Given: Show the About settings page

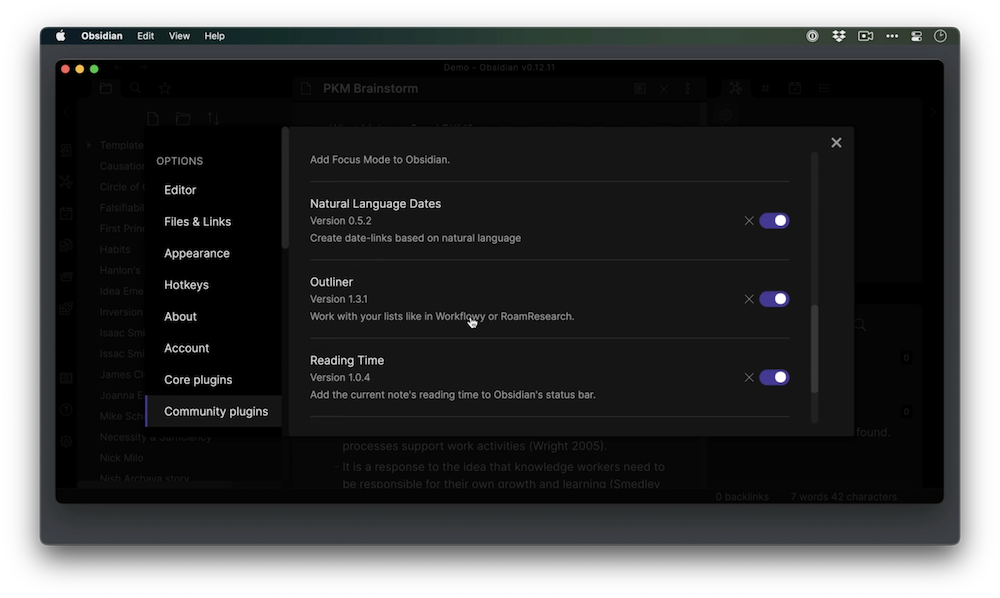Looking at the screenshot, I should (214, 317).
